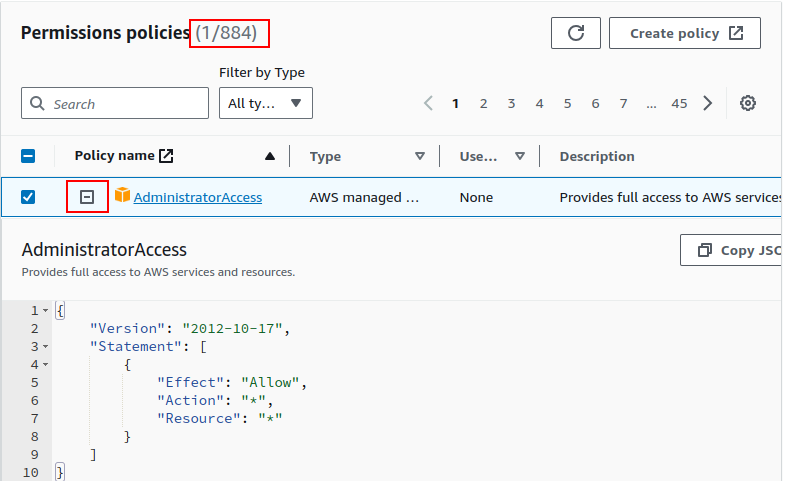
Task: Click the 'AWS managed' type cell
Action: coord(364,197)
